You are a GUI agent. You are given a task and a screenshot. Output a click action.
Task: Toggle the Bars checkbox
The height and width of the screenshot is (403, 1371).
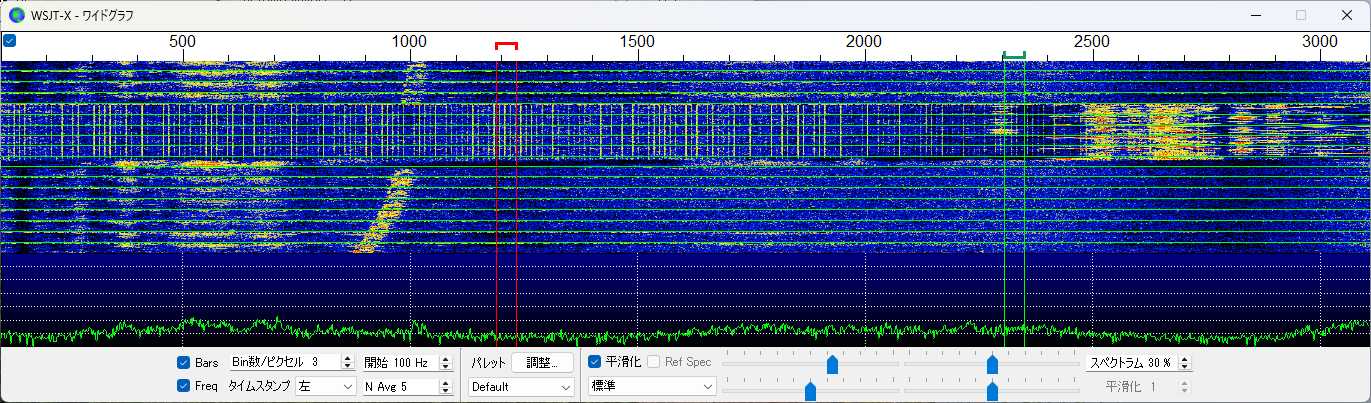click(183, 362)
